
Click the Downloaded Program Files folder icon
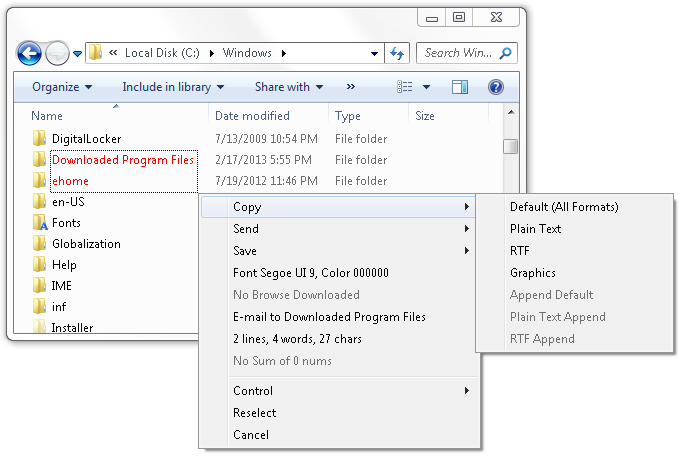click(39, 159)
